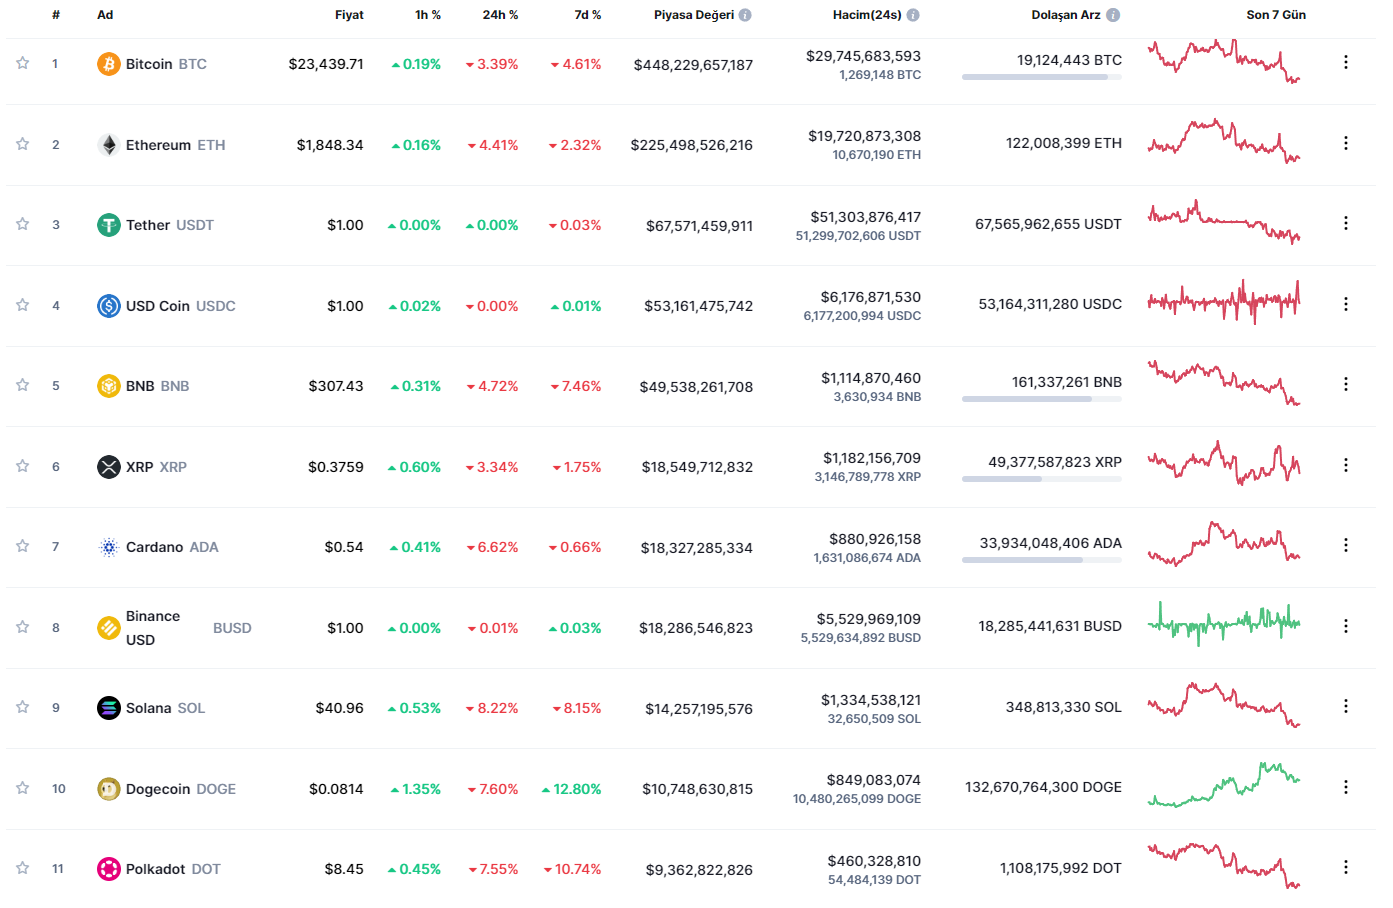Viewport: 1393px width, 908px height.
Task: Click the Solana logo icon
Action: coord(108,708)
